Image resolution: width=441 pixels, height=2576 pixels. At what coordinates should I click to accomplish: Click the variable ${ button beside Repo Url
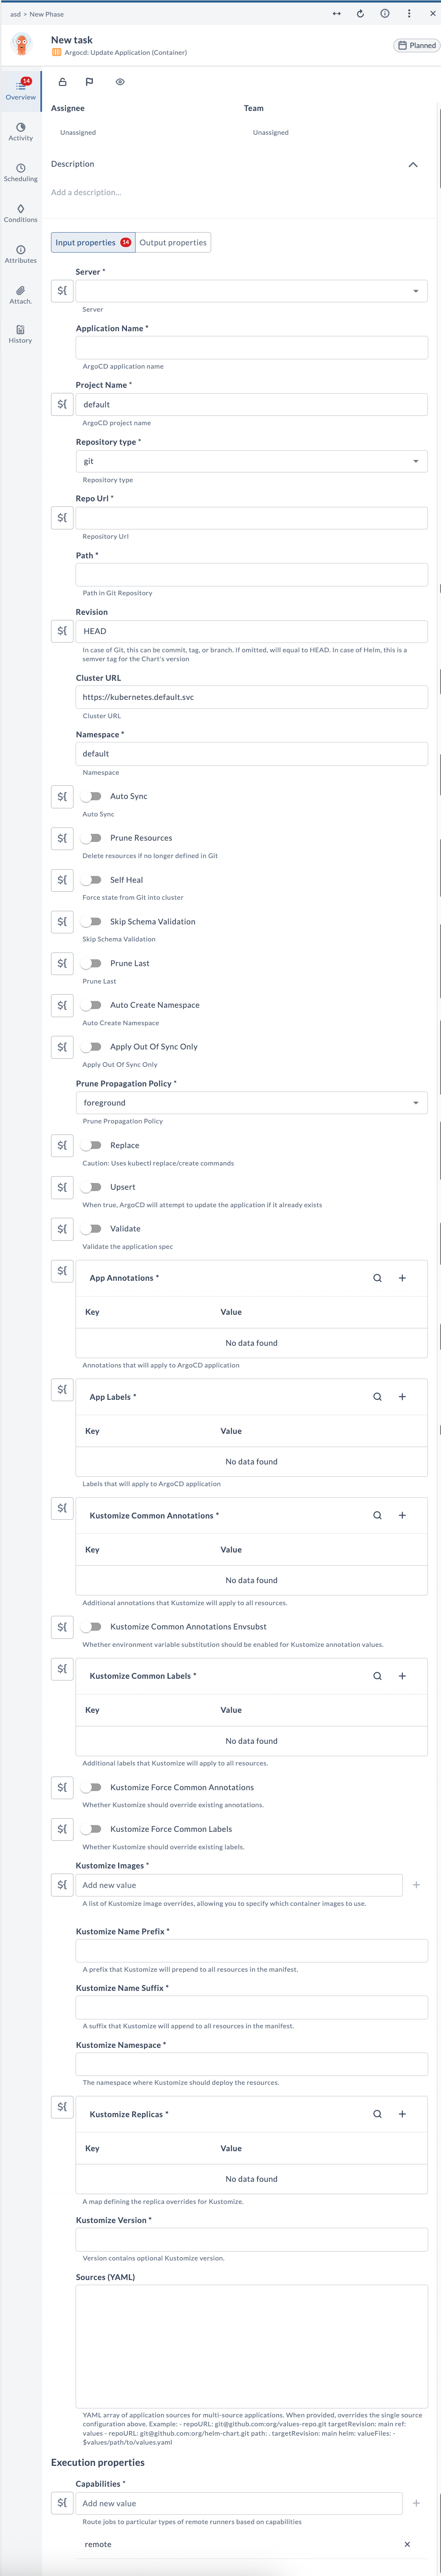point(62,518)
